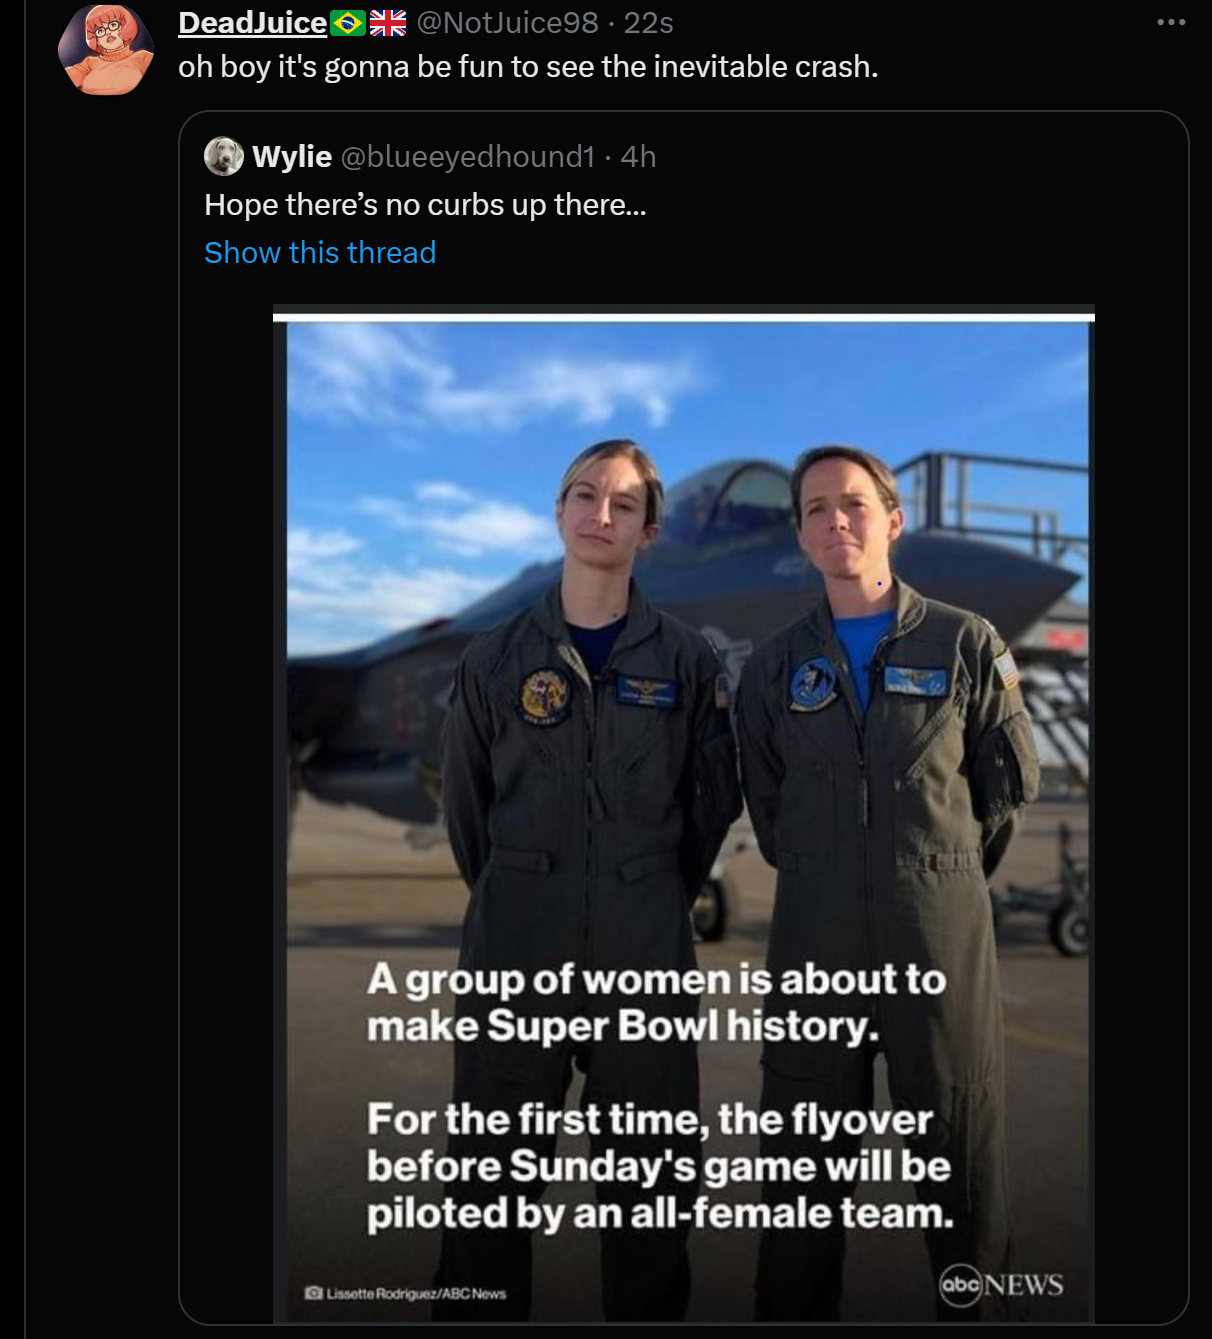Click the Lissette Rodriguez/ABC News credit text

(416, 1293)
